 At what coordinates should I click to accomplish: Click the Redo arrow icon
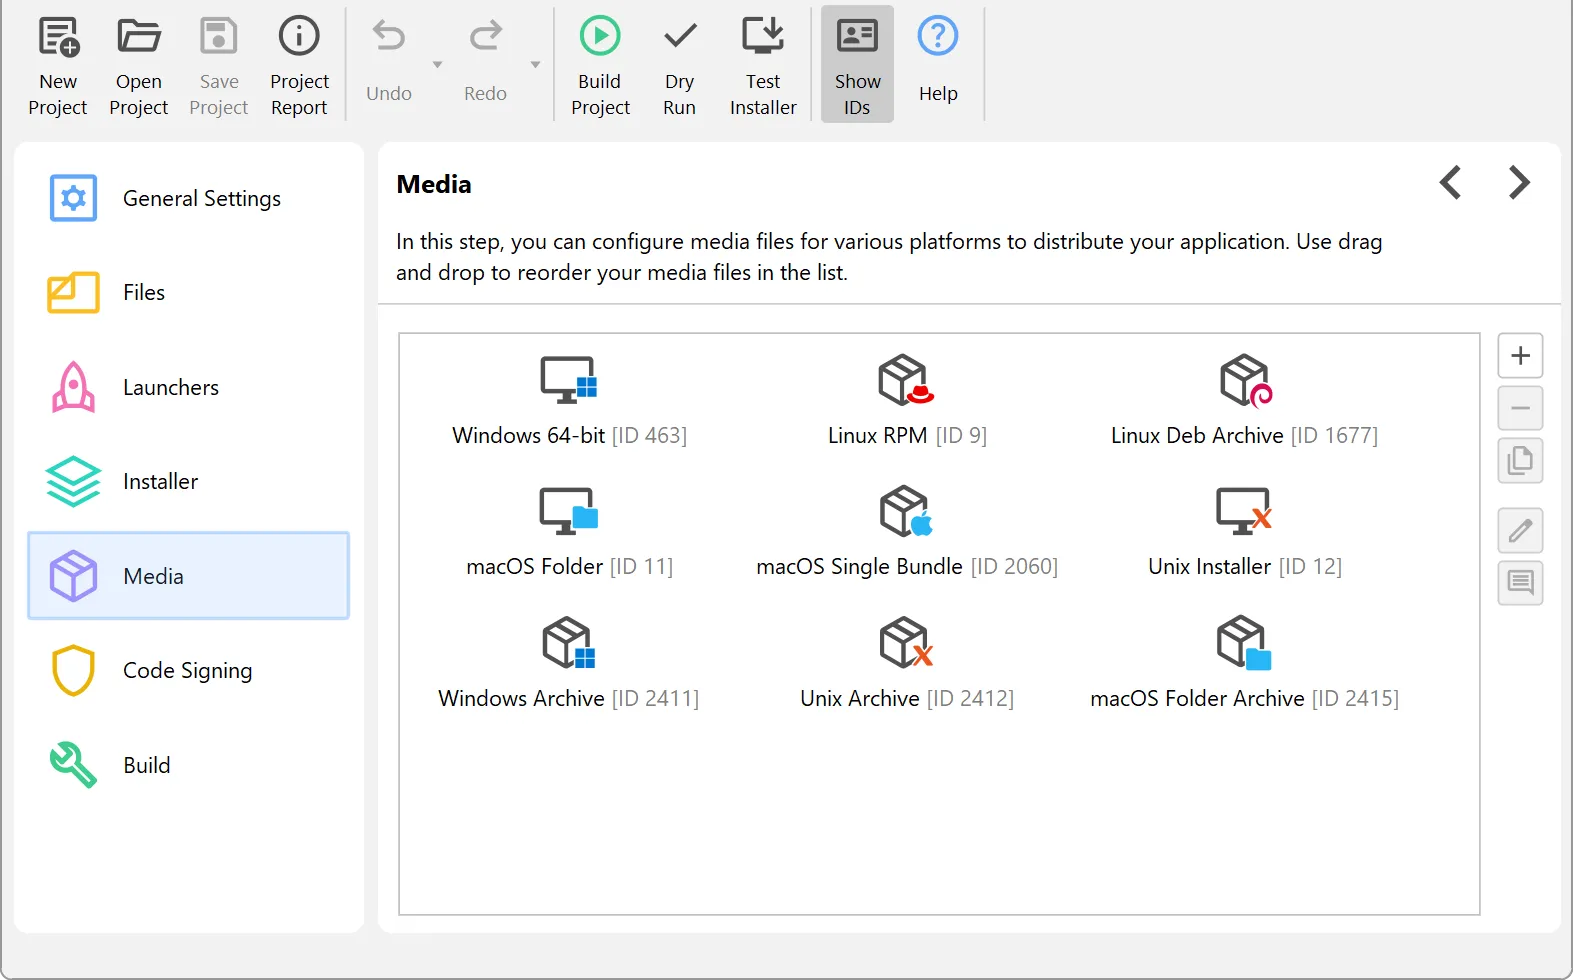tap(485, 37)
